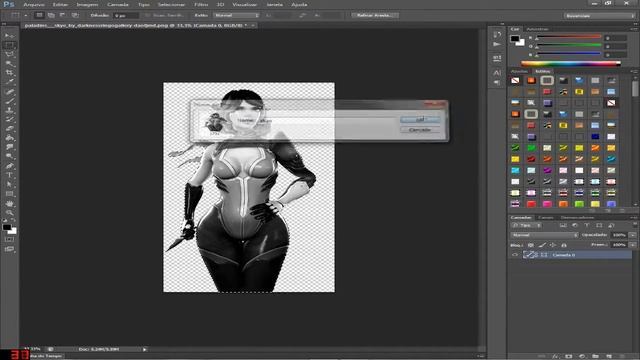Click Add layer style fx icon

[x=555, y=356]
